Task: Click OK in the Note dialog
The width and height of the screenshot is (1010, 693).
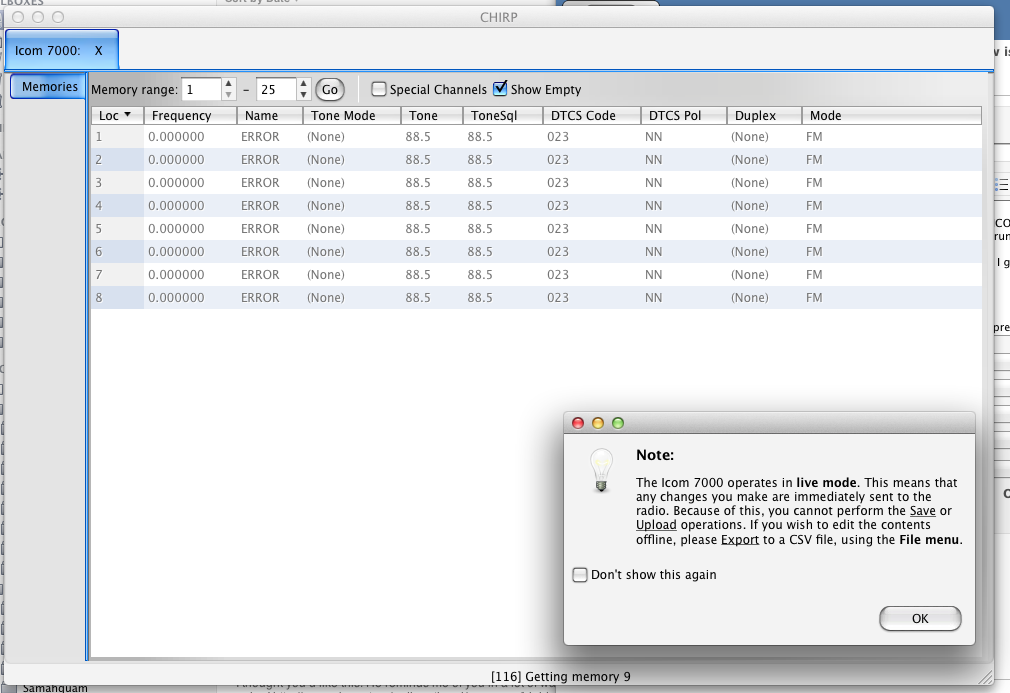Action: (x=920, y=618)
